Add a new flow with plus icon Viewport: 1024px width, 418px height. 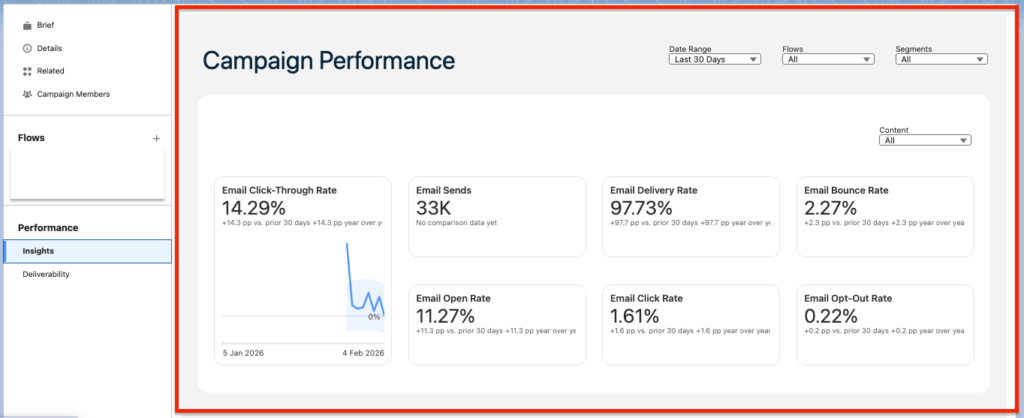(x=156, y=138)
